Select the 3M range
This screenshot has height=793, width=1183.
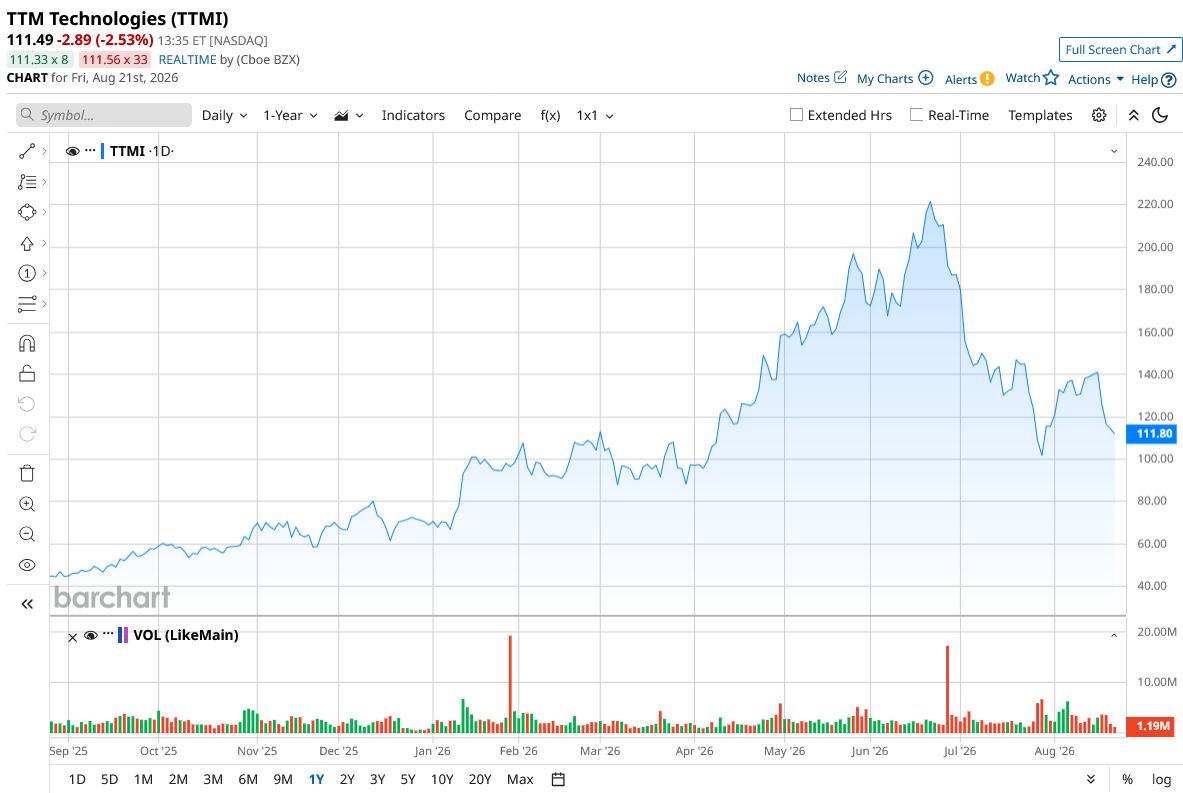[213, 779]
